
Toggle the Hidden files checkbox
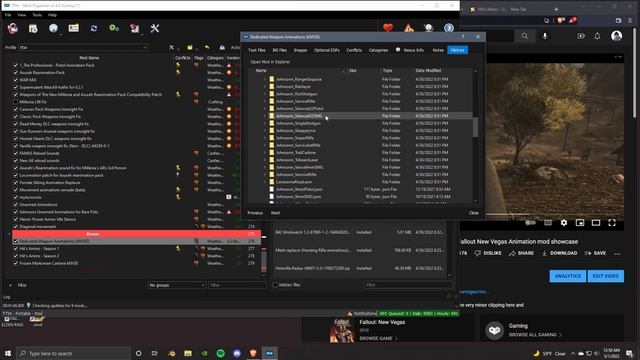[275, 285]
